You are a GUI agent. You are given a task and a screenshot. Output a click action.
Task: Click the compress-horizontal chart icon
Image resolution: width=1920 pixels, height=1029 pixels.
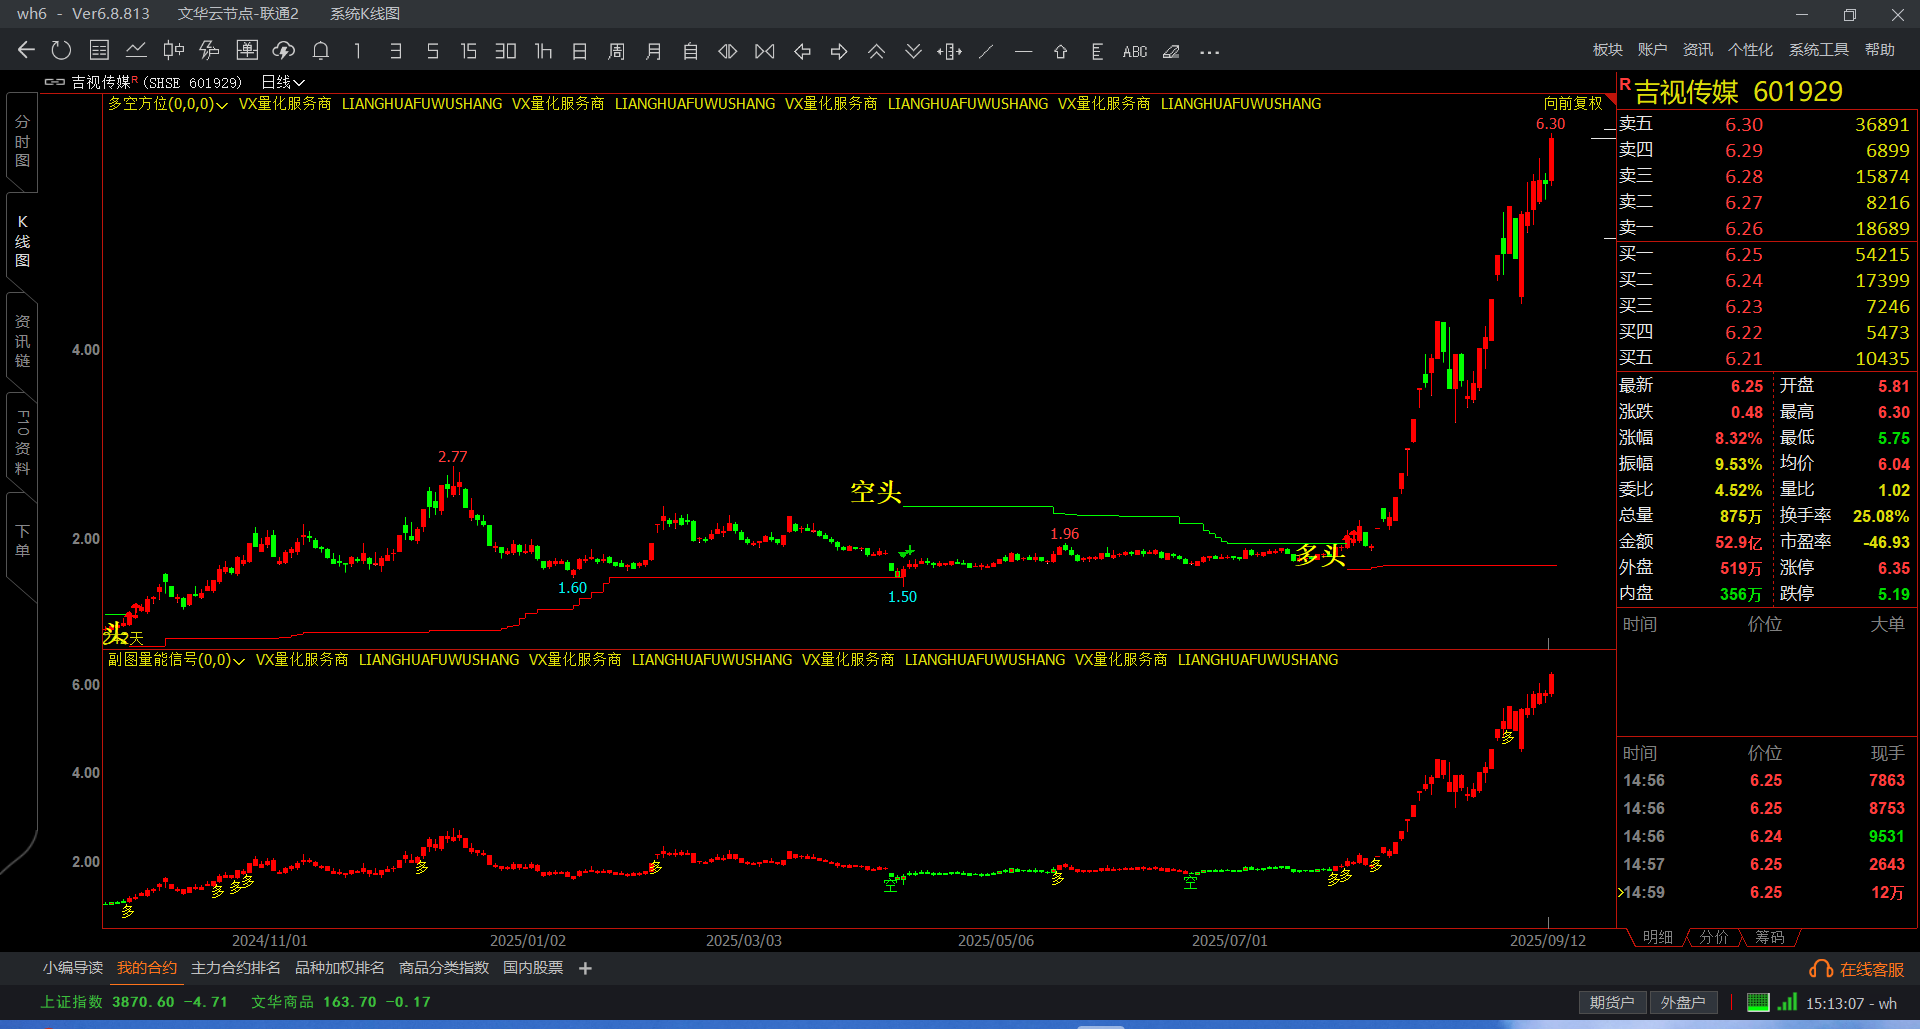[x=765, y=51]
